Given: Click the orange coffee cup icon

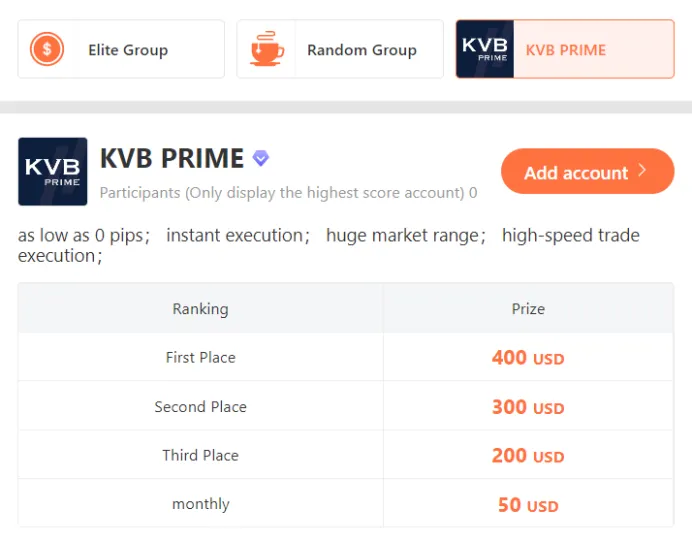Looking at the screenshot, I should pyautogui.click(x=267, y=49).
